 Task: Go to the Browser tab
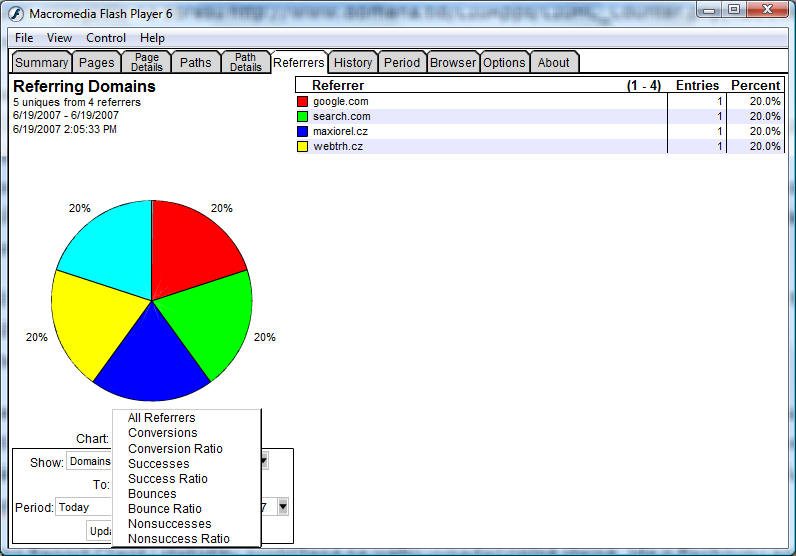tap(453, 62)
